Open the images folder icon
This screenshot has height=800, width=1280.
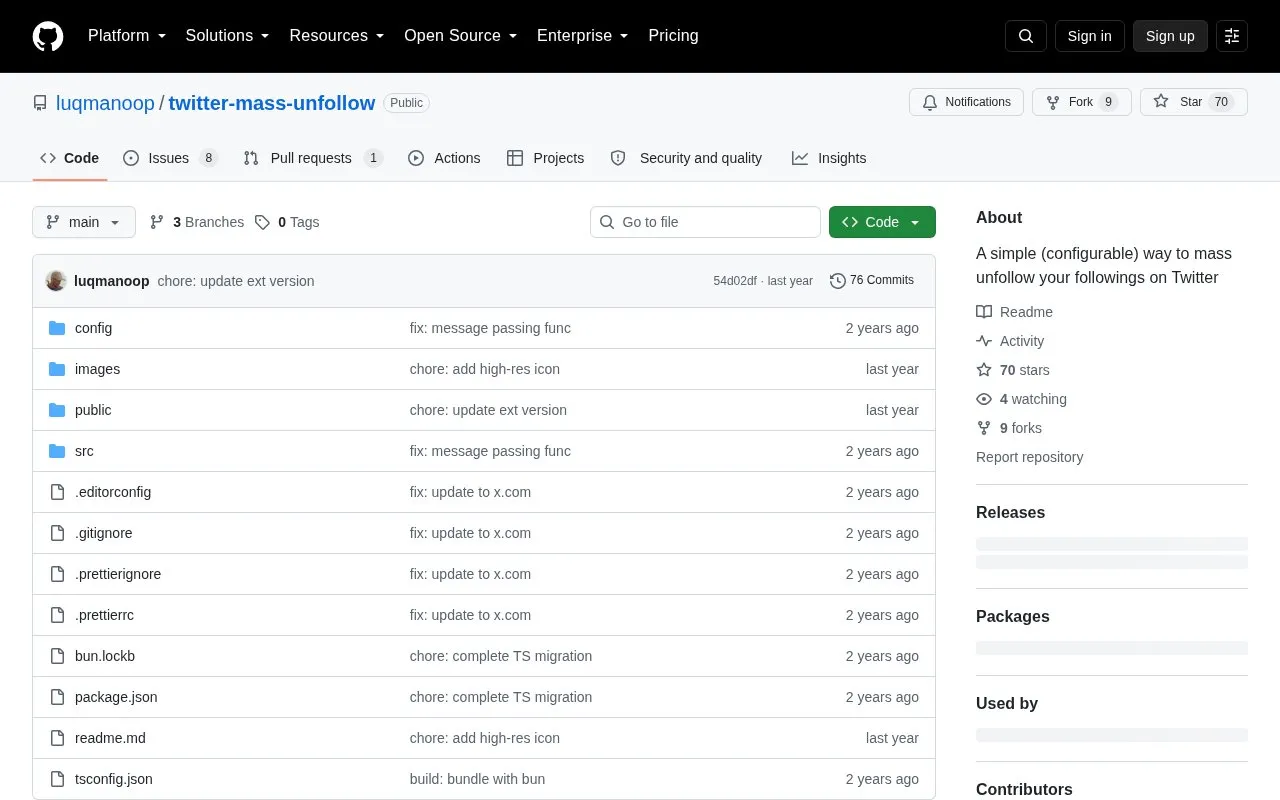57,369
